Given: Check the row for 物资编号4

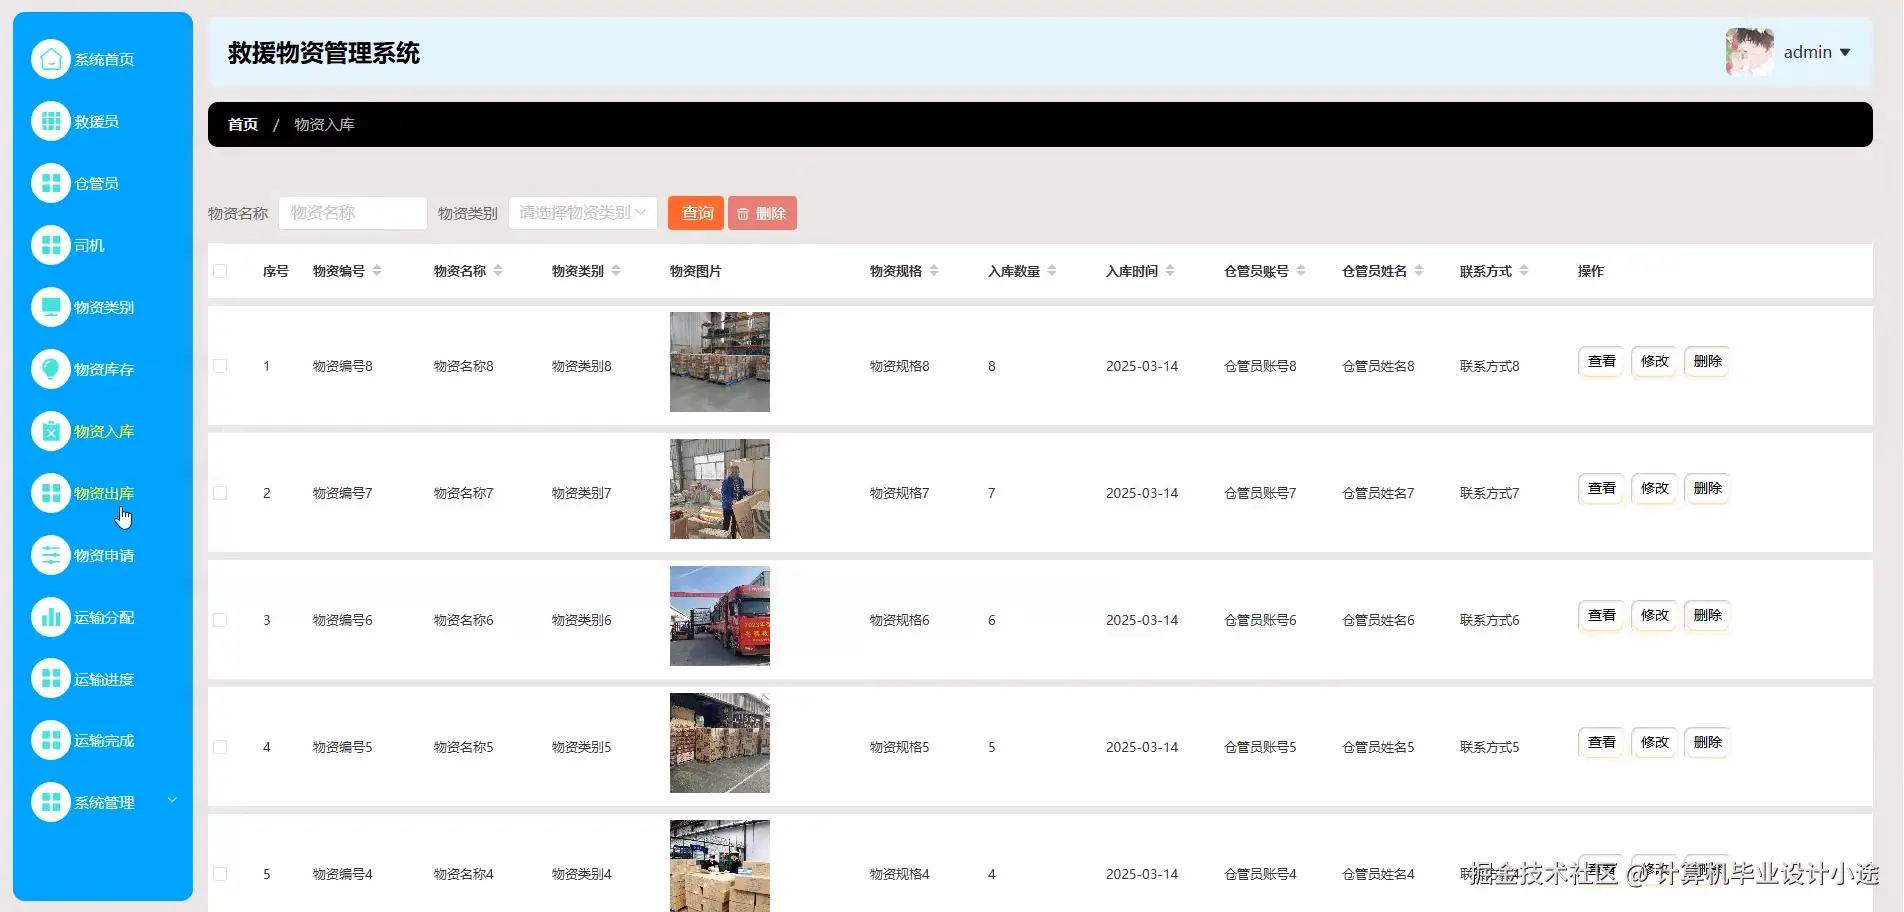Looking at the screenshot, I should [220, 874].
